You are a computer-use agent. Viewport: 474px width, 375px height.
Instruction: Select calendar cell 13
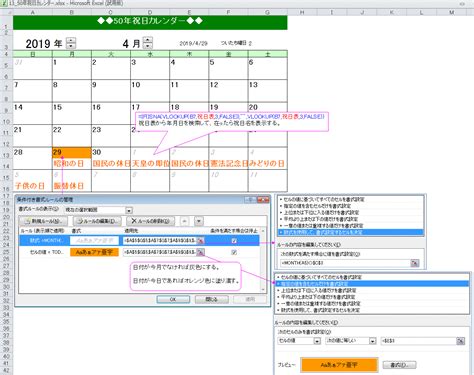pyautogui.click(x=268, y=85)
